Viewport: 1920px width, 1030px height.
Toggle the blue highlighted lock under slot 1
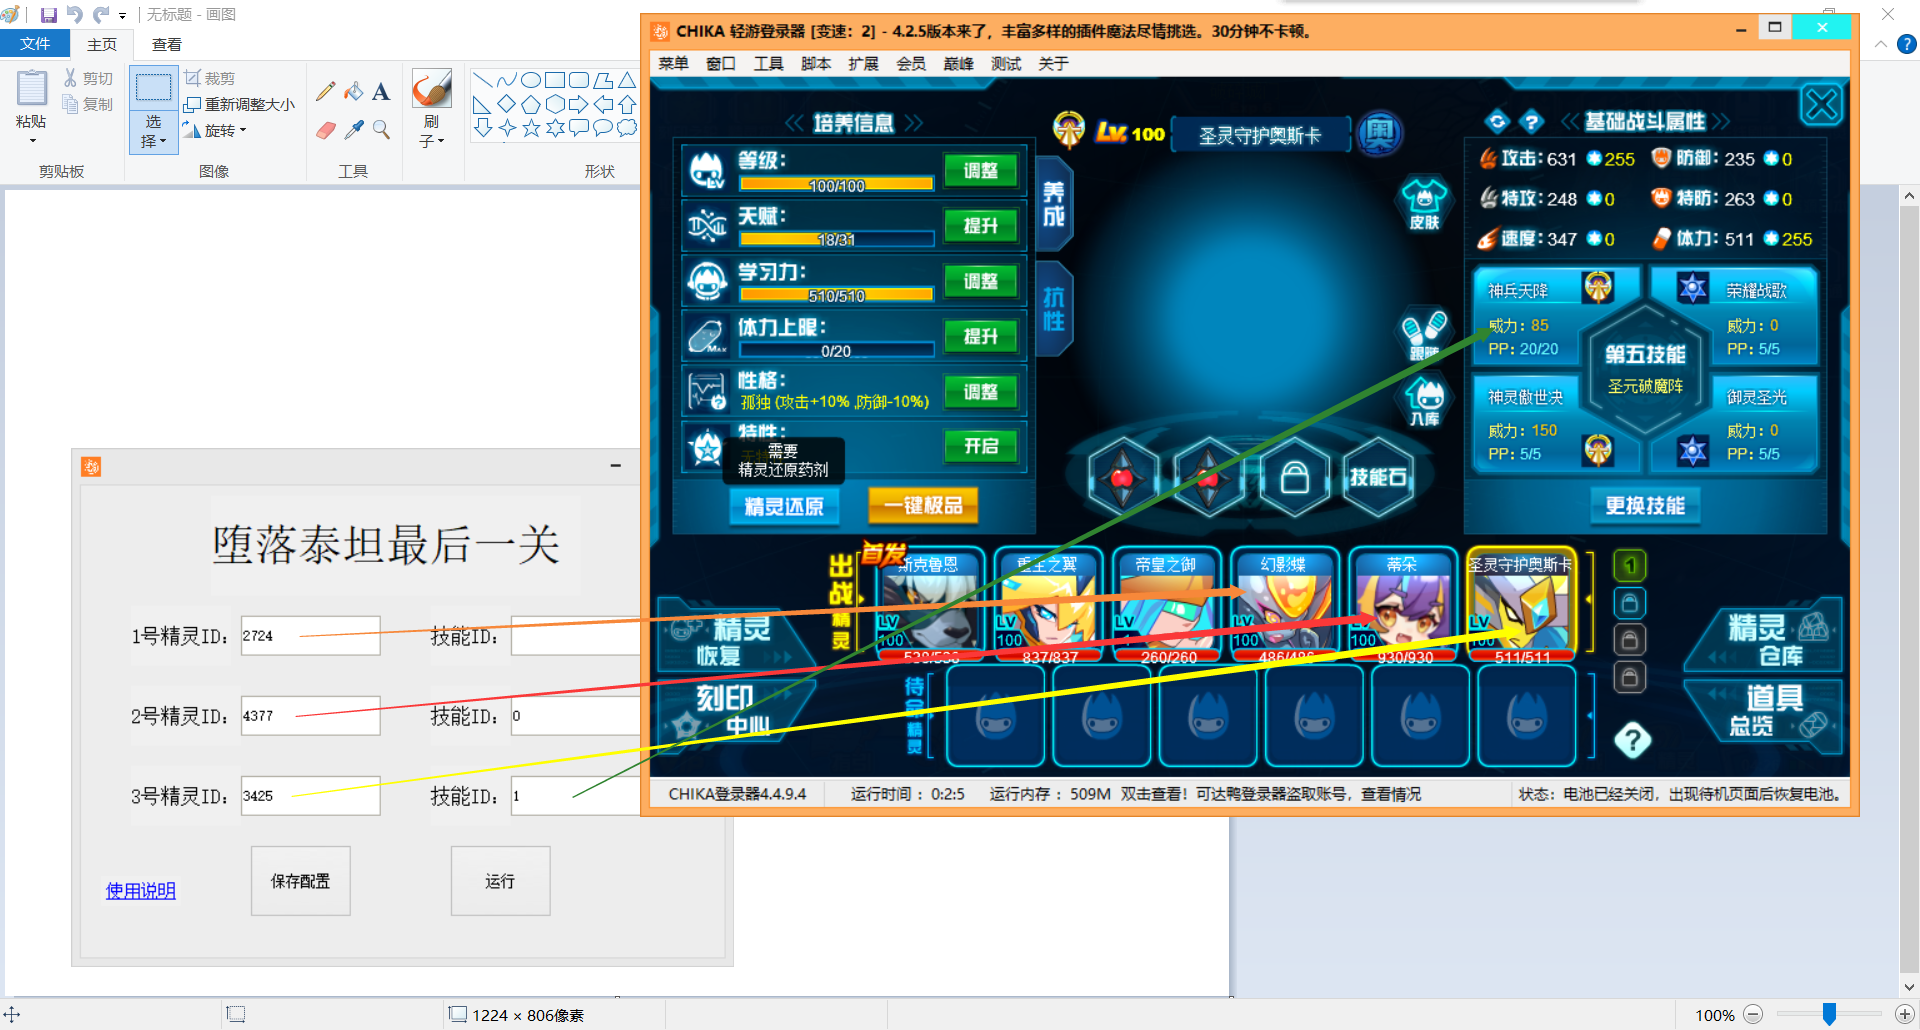1630,603
